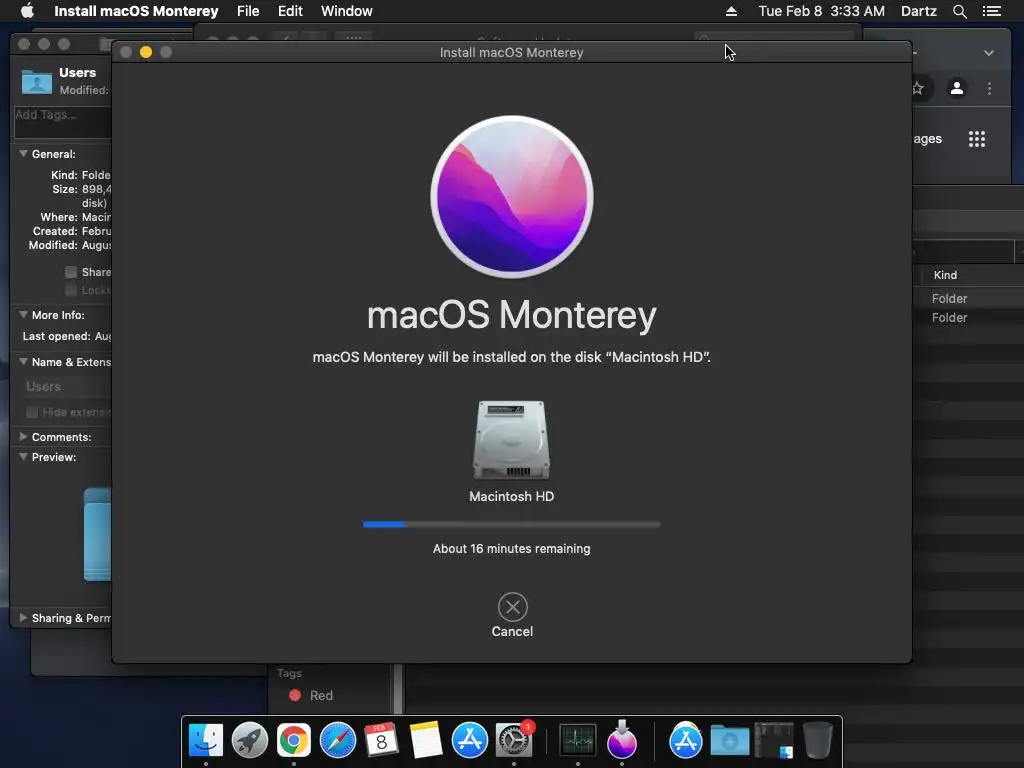
Task: Open the Edit menu
Action: [x=290, y=11]
